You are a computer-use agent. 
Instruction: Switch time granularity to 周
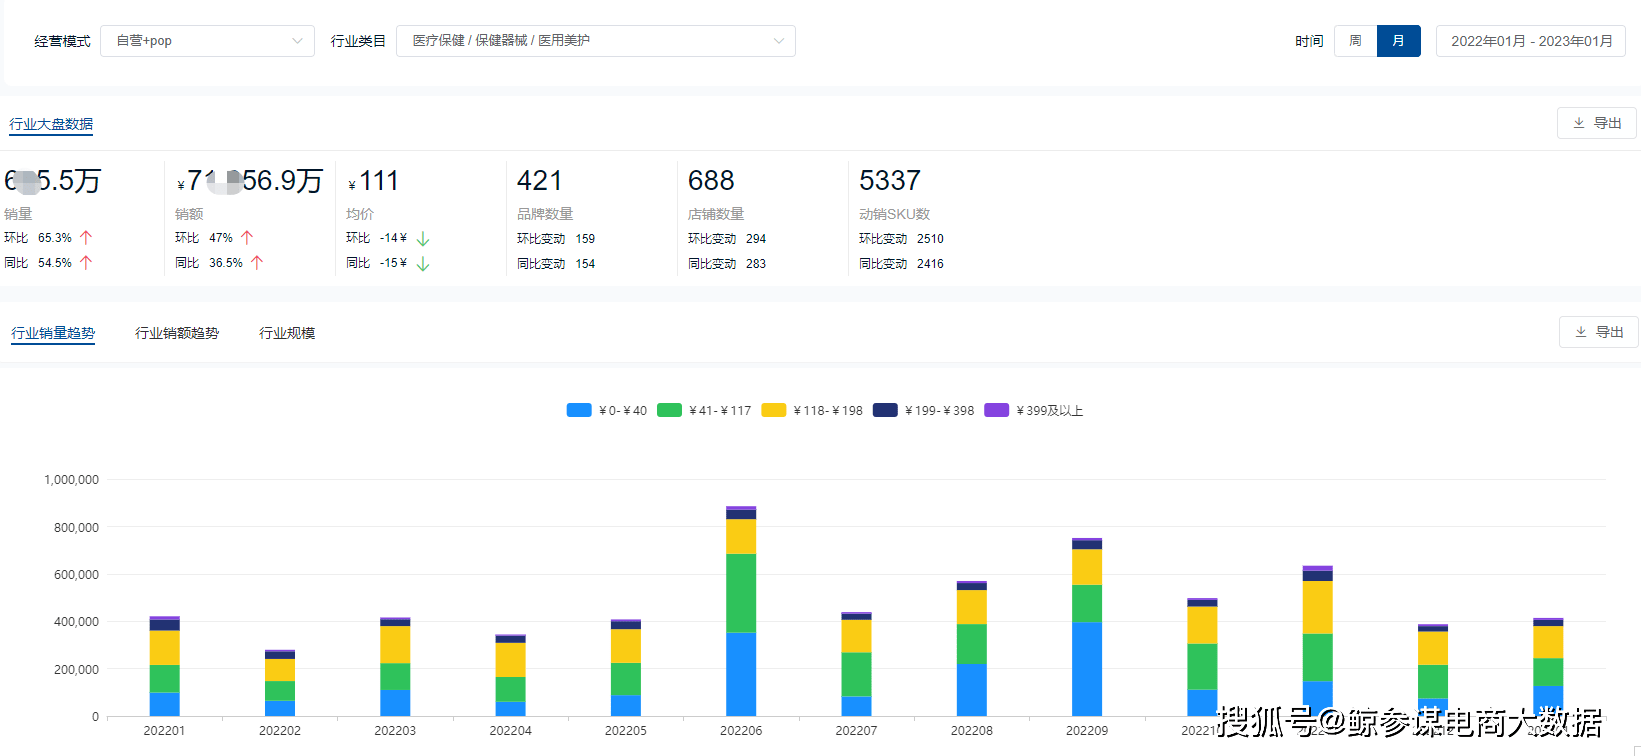(1355, 41)
